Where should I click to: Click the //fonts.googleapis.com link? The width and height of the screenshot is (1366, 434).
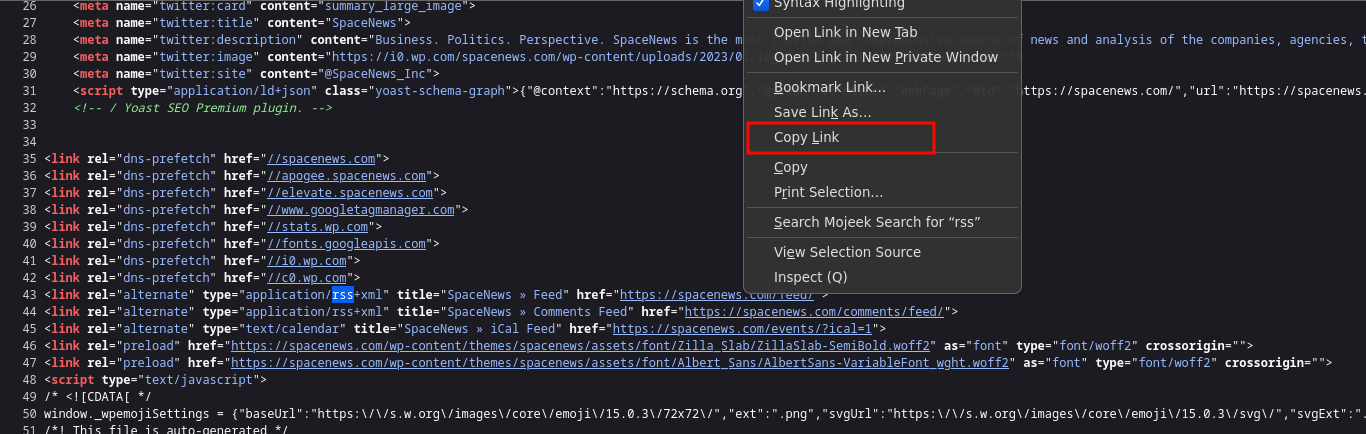pyautogui.click(x=352, y=243)
